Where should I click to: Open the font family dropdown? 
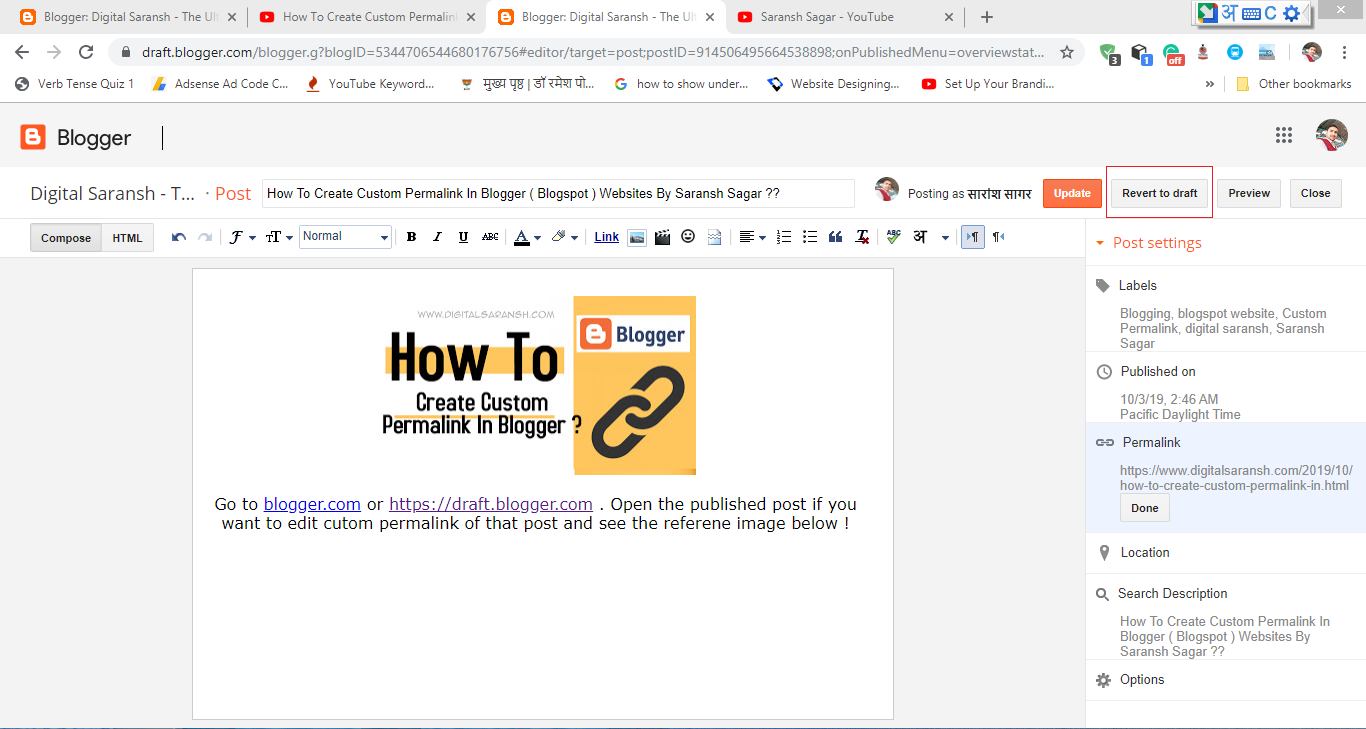click(x=242, y=237)
